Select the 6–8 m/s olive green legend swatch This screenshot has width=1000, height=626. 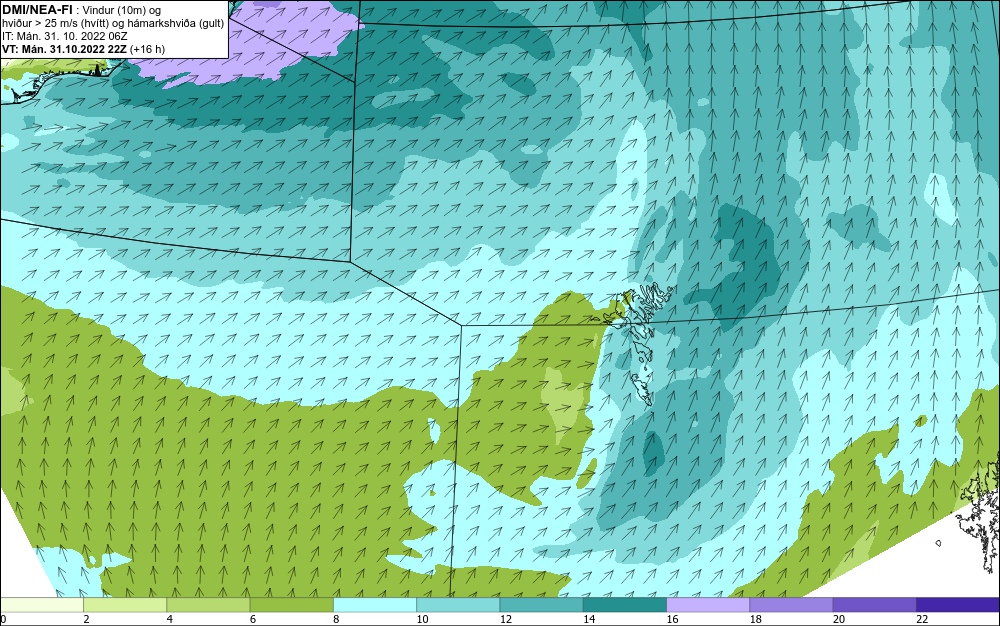point(291,605)
